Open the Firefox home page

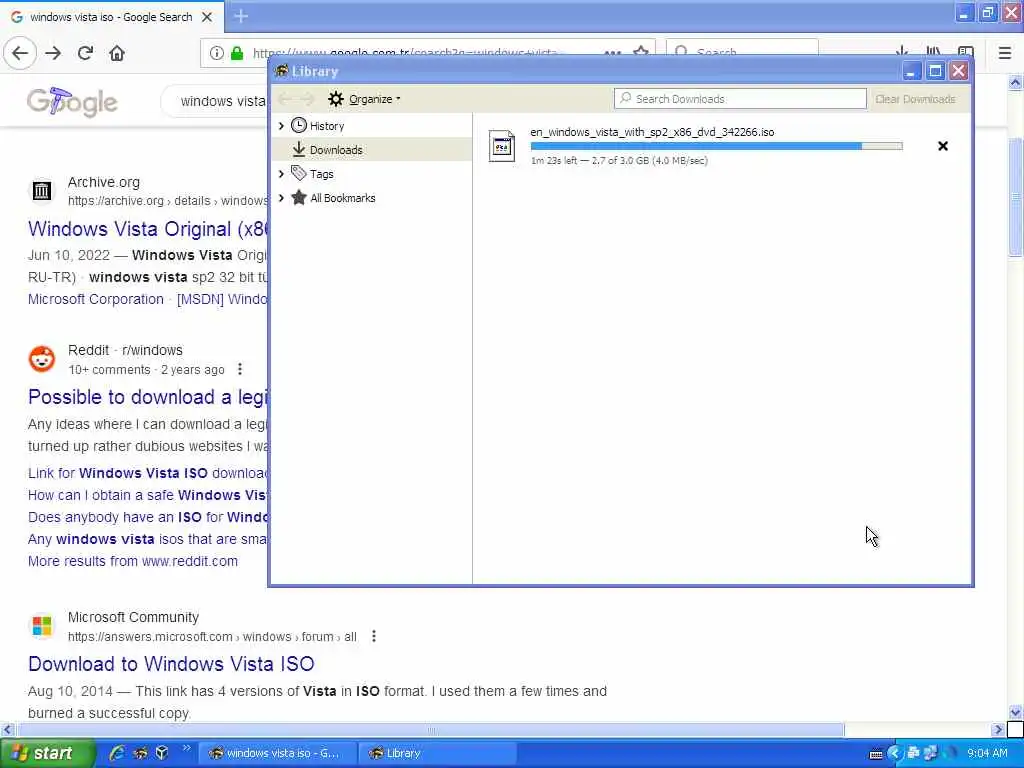click(117, 53)
